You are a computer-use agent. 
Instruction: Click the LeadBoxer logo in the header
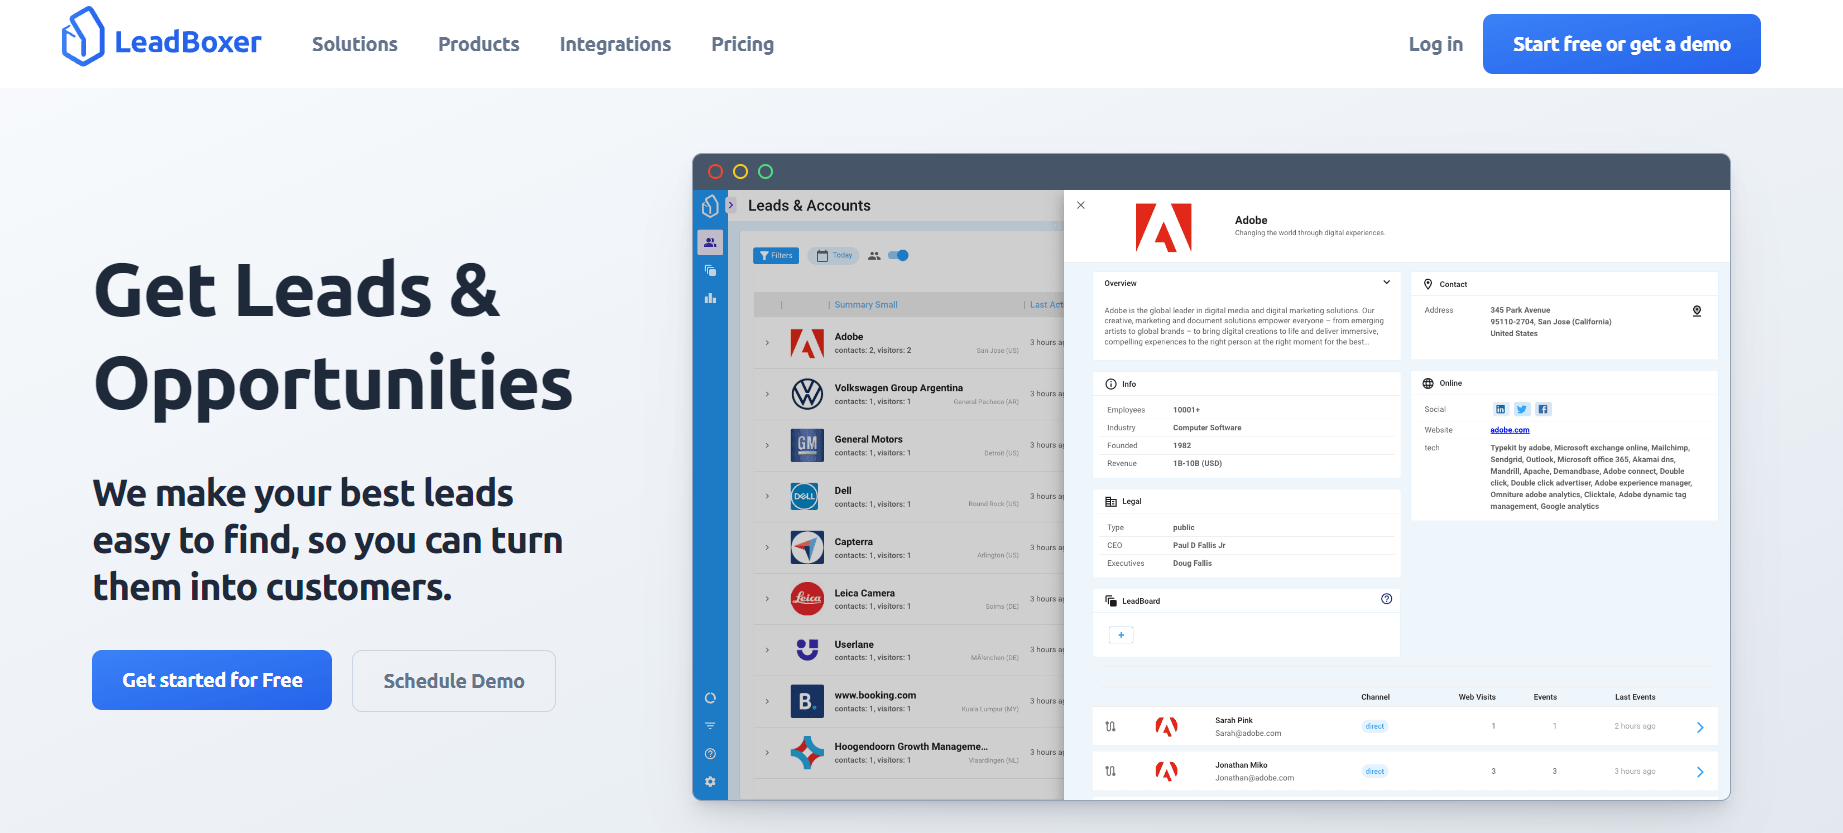[x=162, y=38]
